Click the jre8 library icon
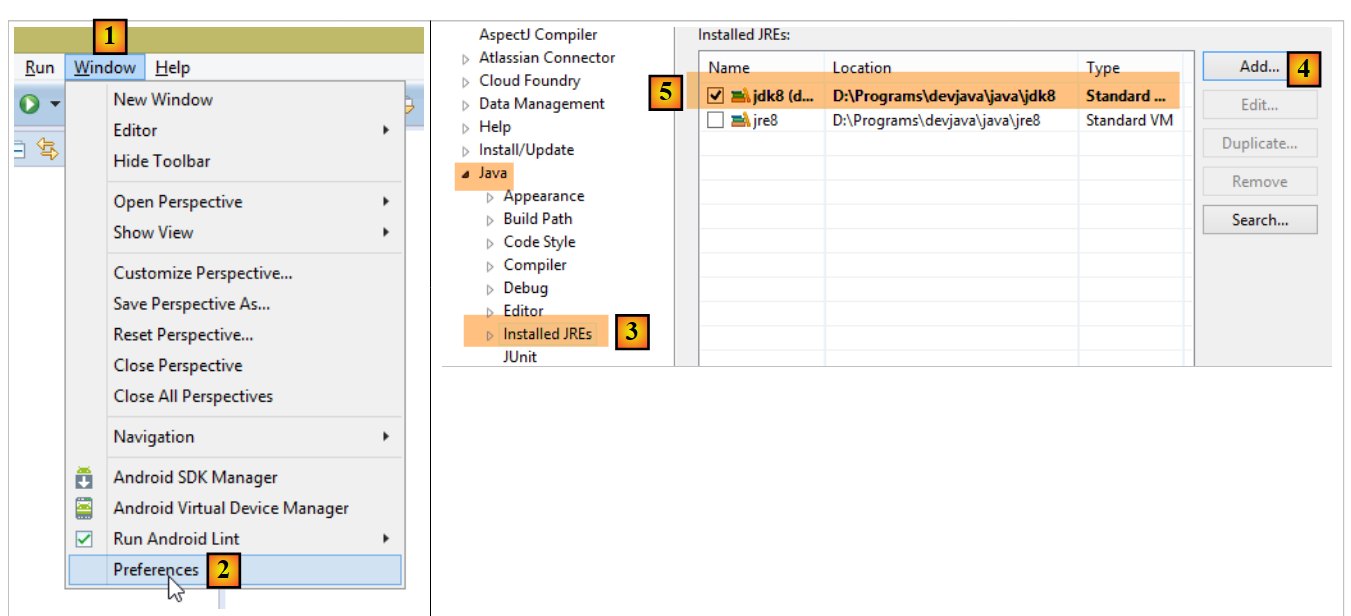The width and height of the screenshot is (1351, 616). point(740,121)
